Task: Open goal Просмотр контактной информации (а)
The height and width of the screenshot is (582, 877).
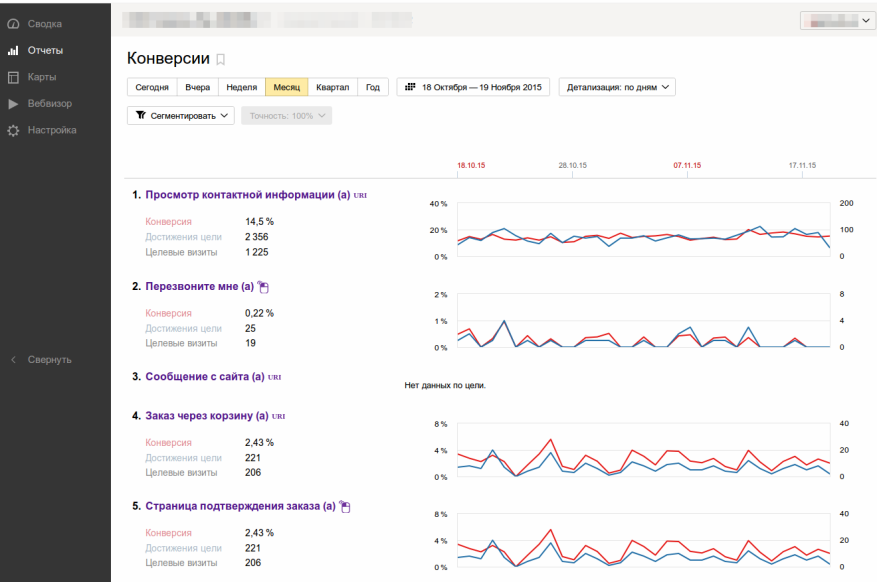Action: [247, 195]
